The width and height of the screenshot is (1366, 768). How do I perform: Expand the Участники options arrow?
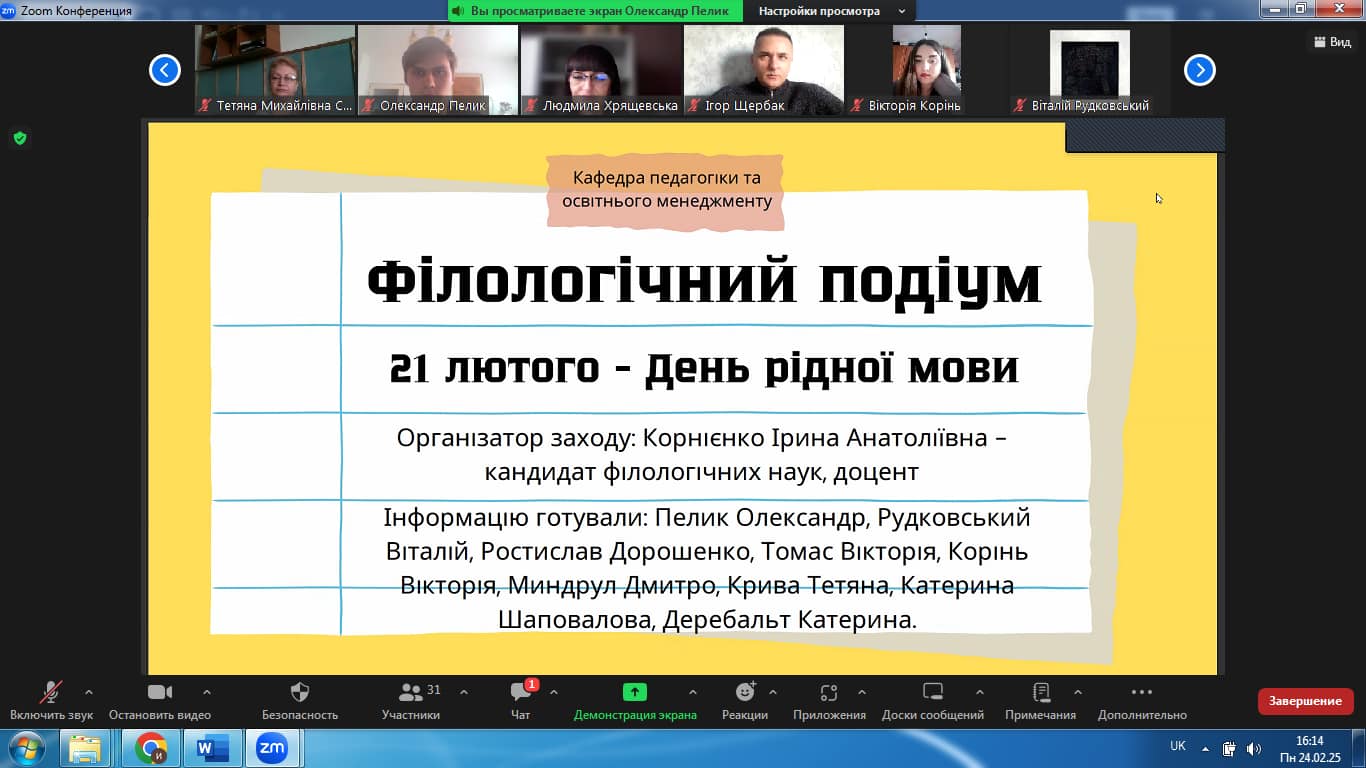point(464,692)
